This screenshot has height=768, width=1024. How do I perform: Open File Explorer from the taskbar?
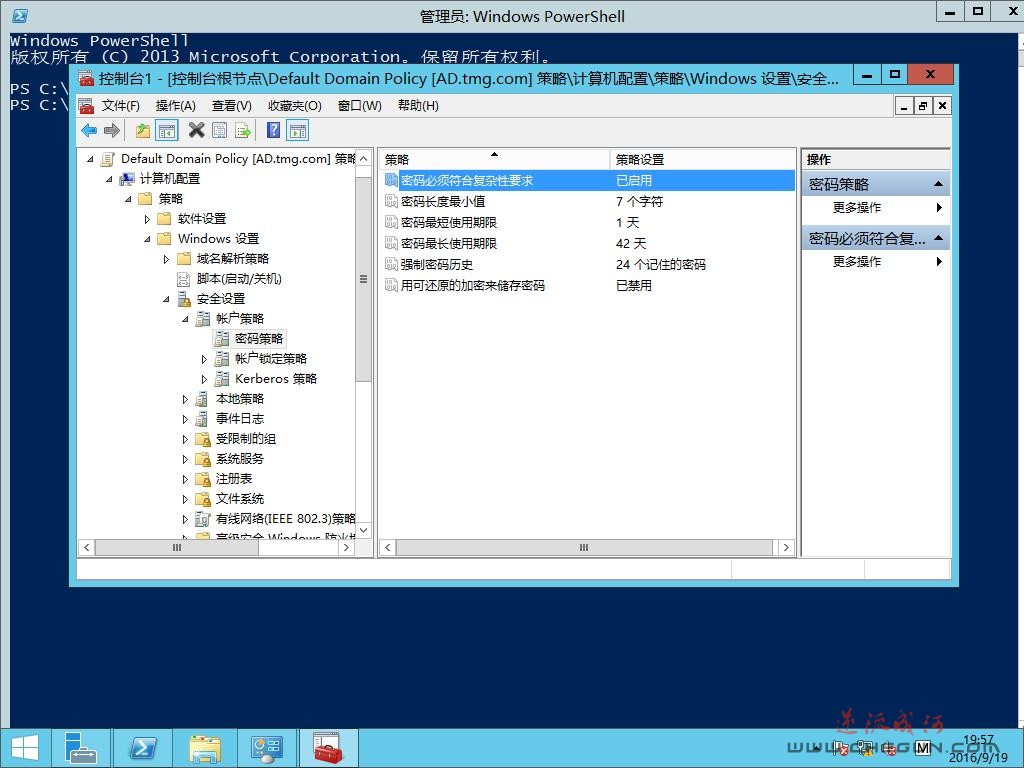coord(205,748)
